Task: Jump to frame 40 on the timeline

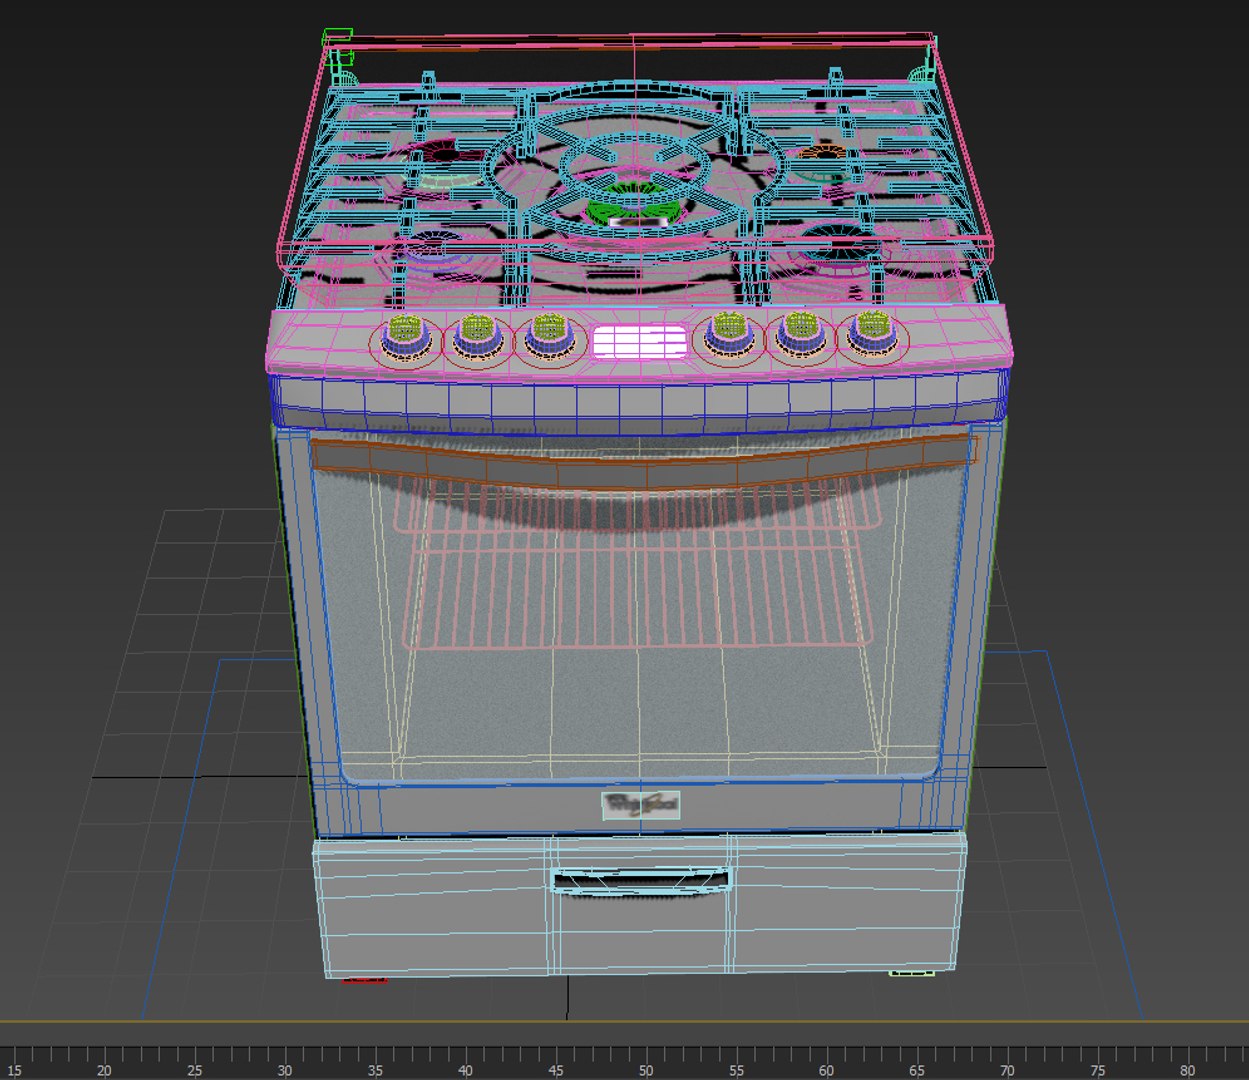Action: (465, 1070)
